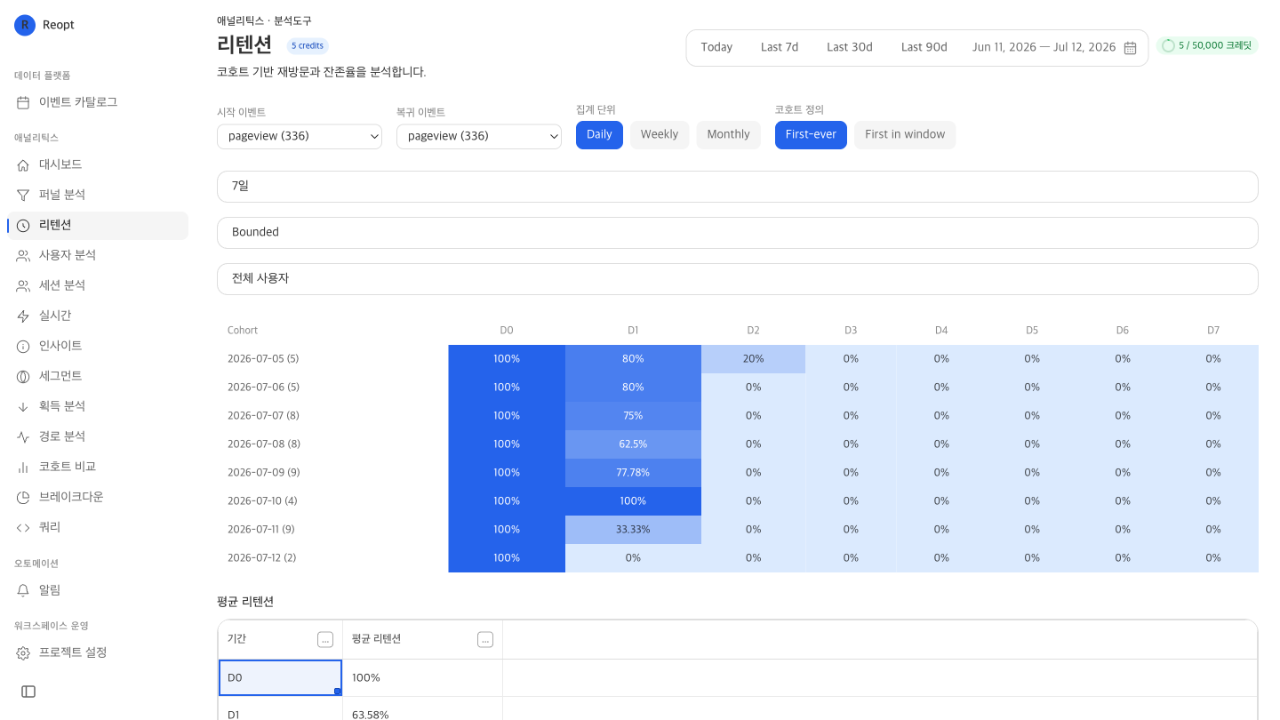Click the Cohort column header

point(243,330)
